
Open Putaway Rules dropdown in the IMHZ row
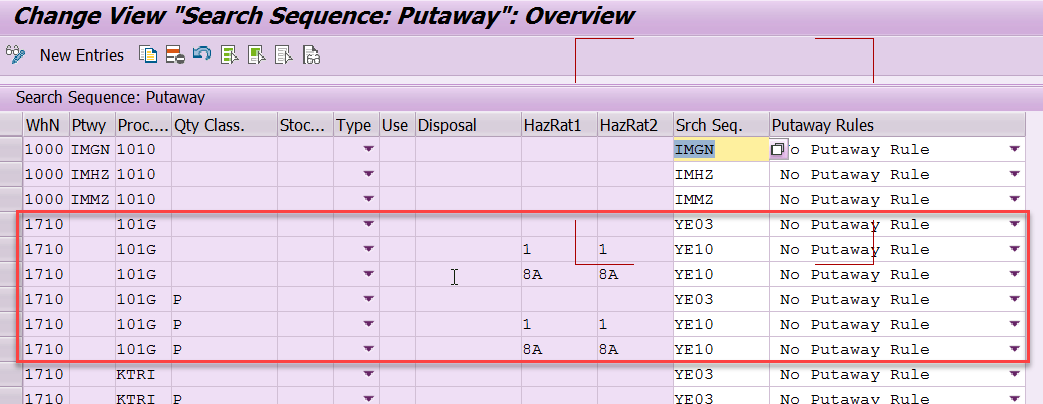(1014, 174)
